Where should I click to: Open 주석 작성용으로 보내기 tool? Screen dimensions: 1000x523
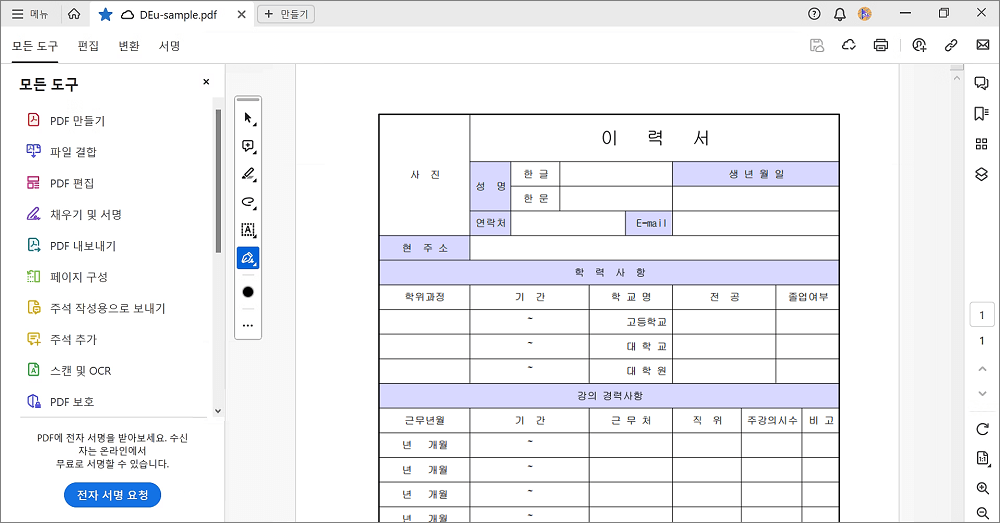(x=96, y=308)
